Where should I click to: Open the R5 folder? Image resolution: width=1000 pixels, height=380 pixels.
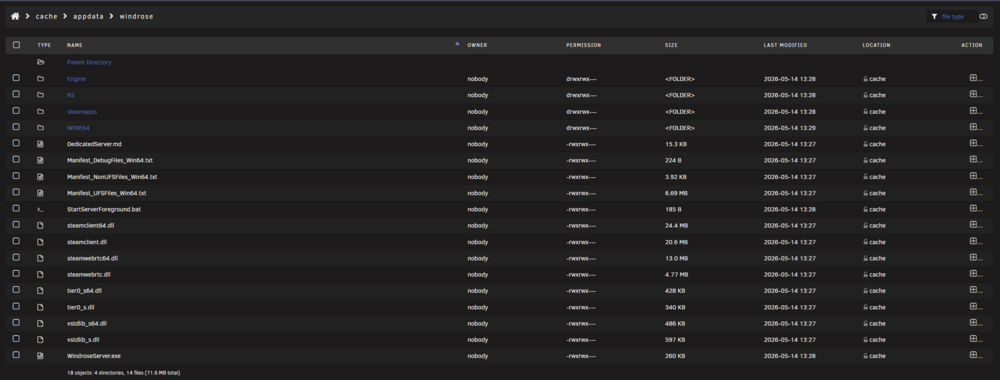coord(71,95)
